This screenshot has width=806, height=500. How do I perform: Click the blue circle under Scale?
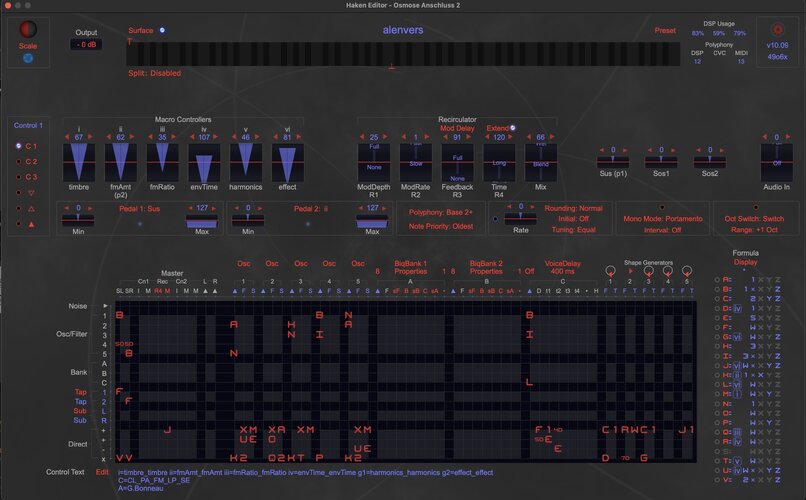pos(28,58)
